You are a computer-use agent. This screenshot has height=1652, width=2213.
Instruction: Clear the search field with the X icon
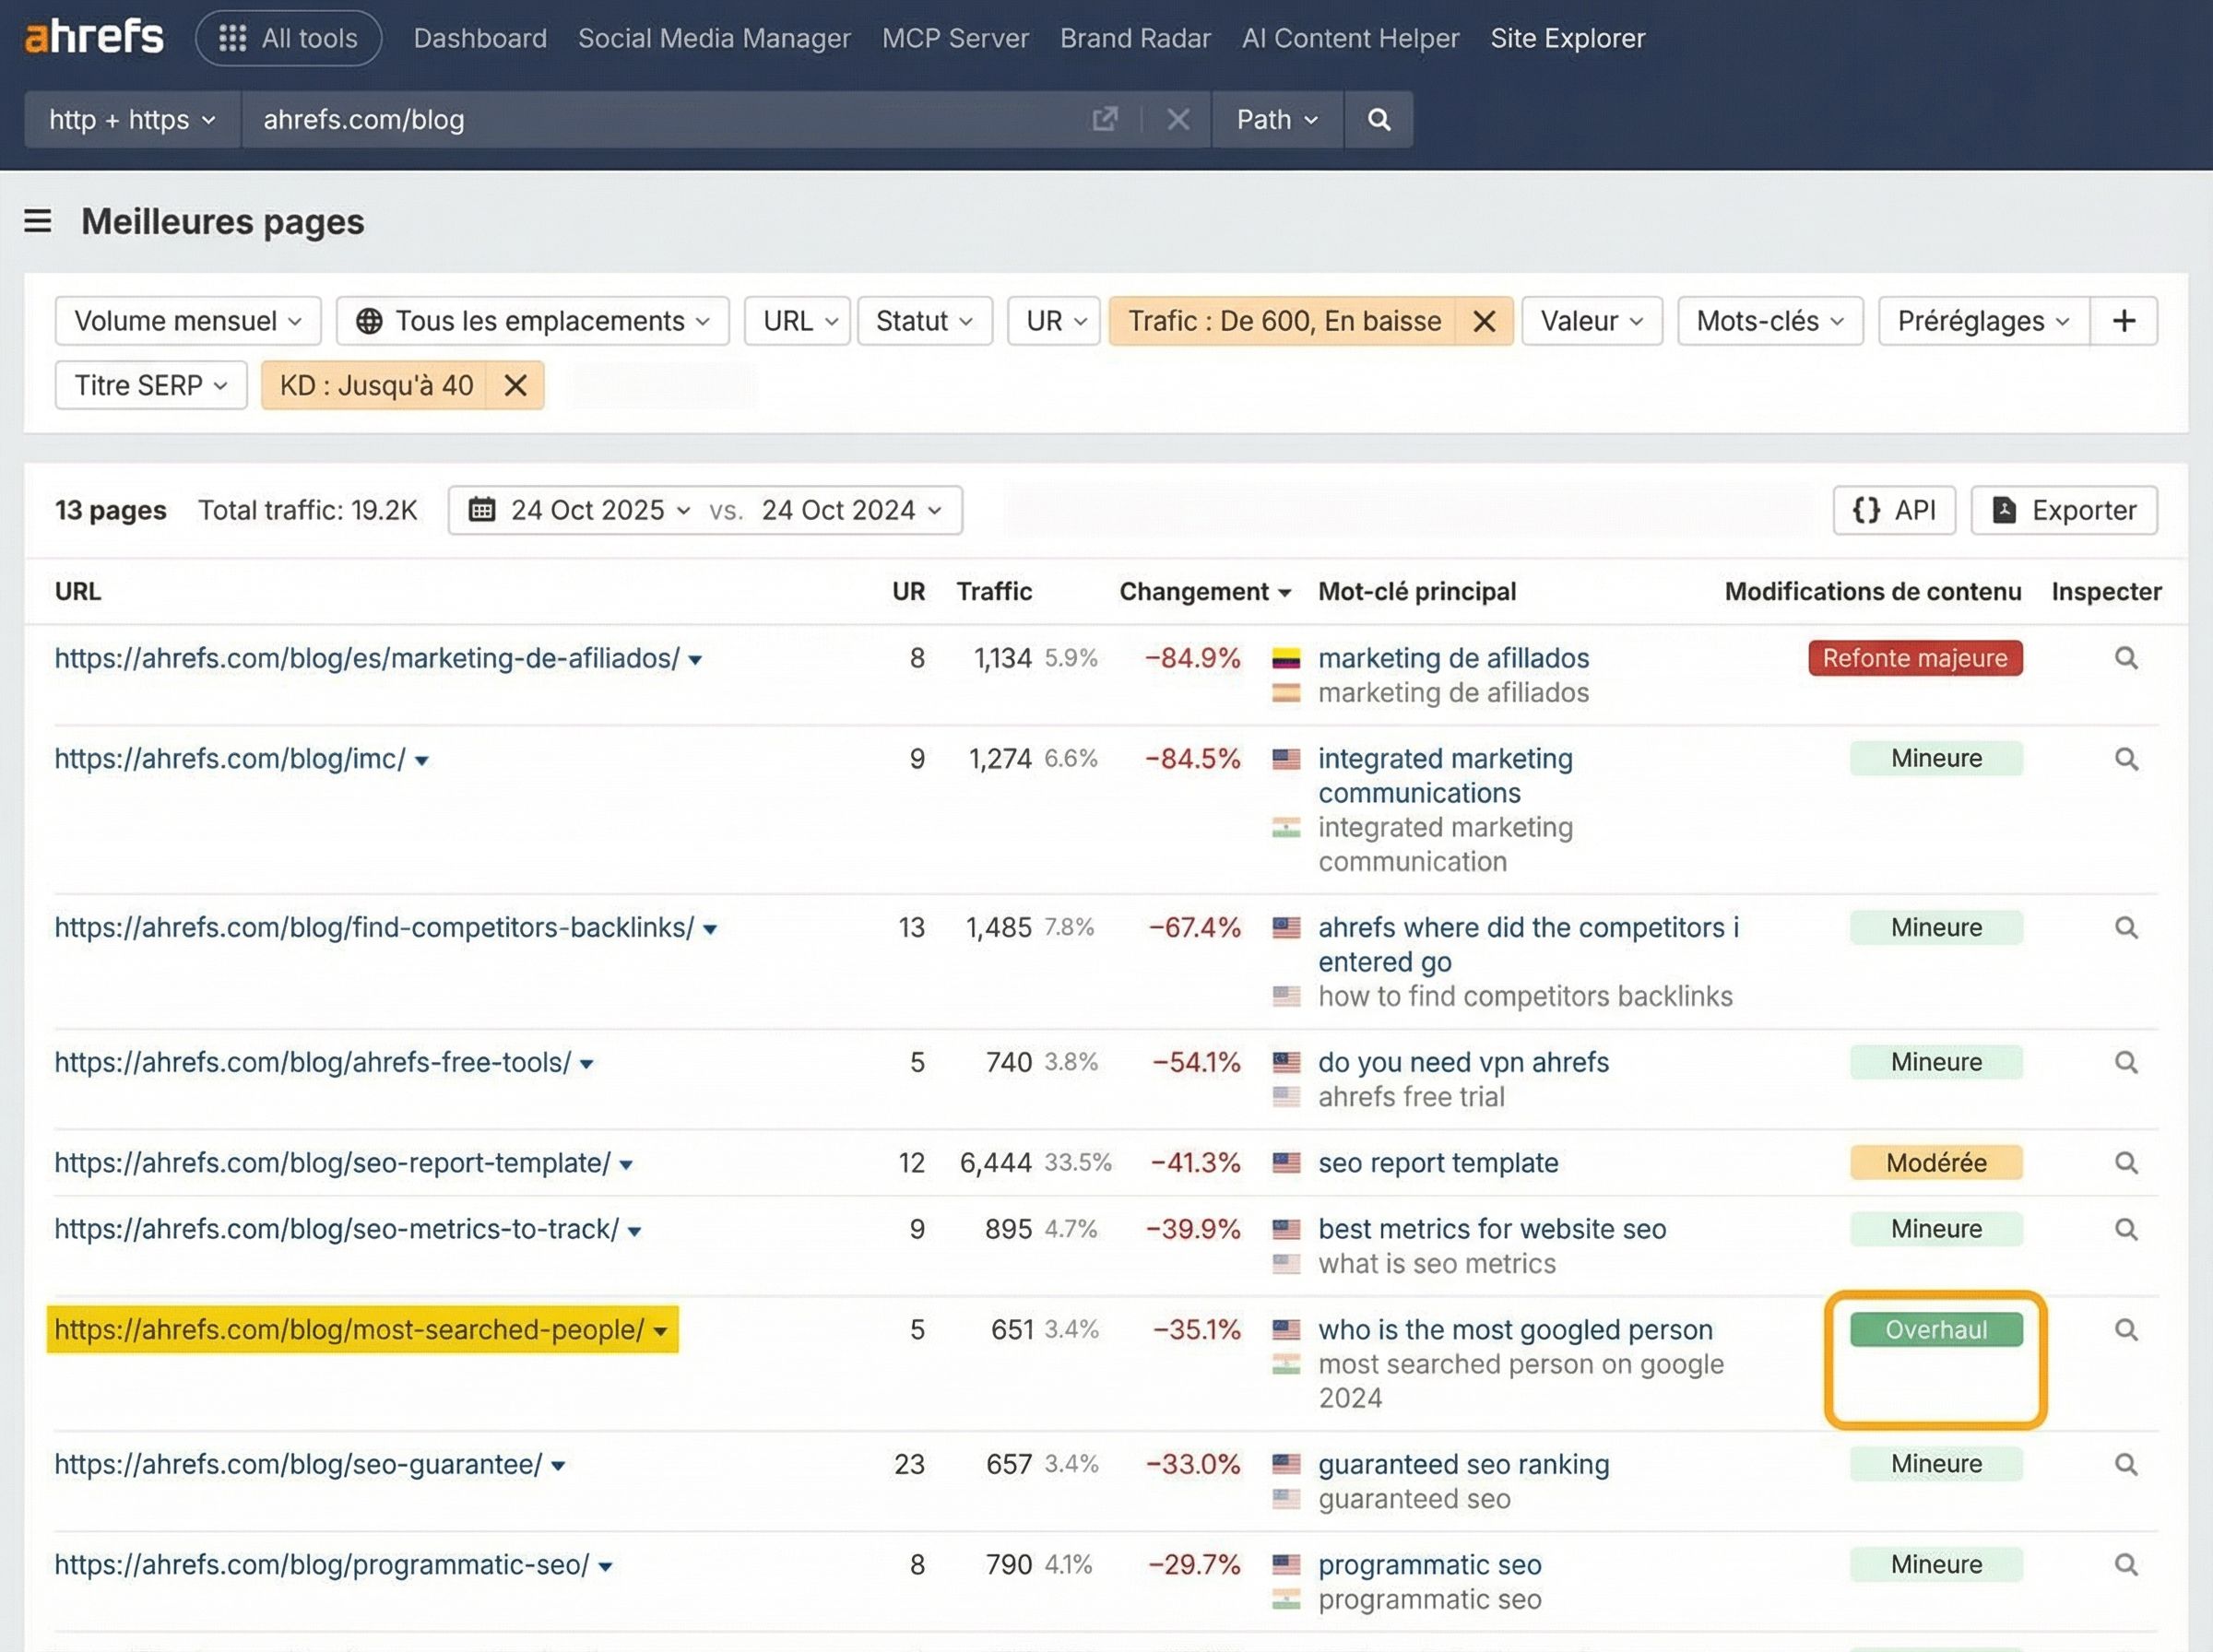tap(1177, 119)
